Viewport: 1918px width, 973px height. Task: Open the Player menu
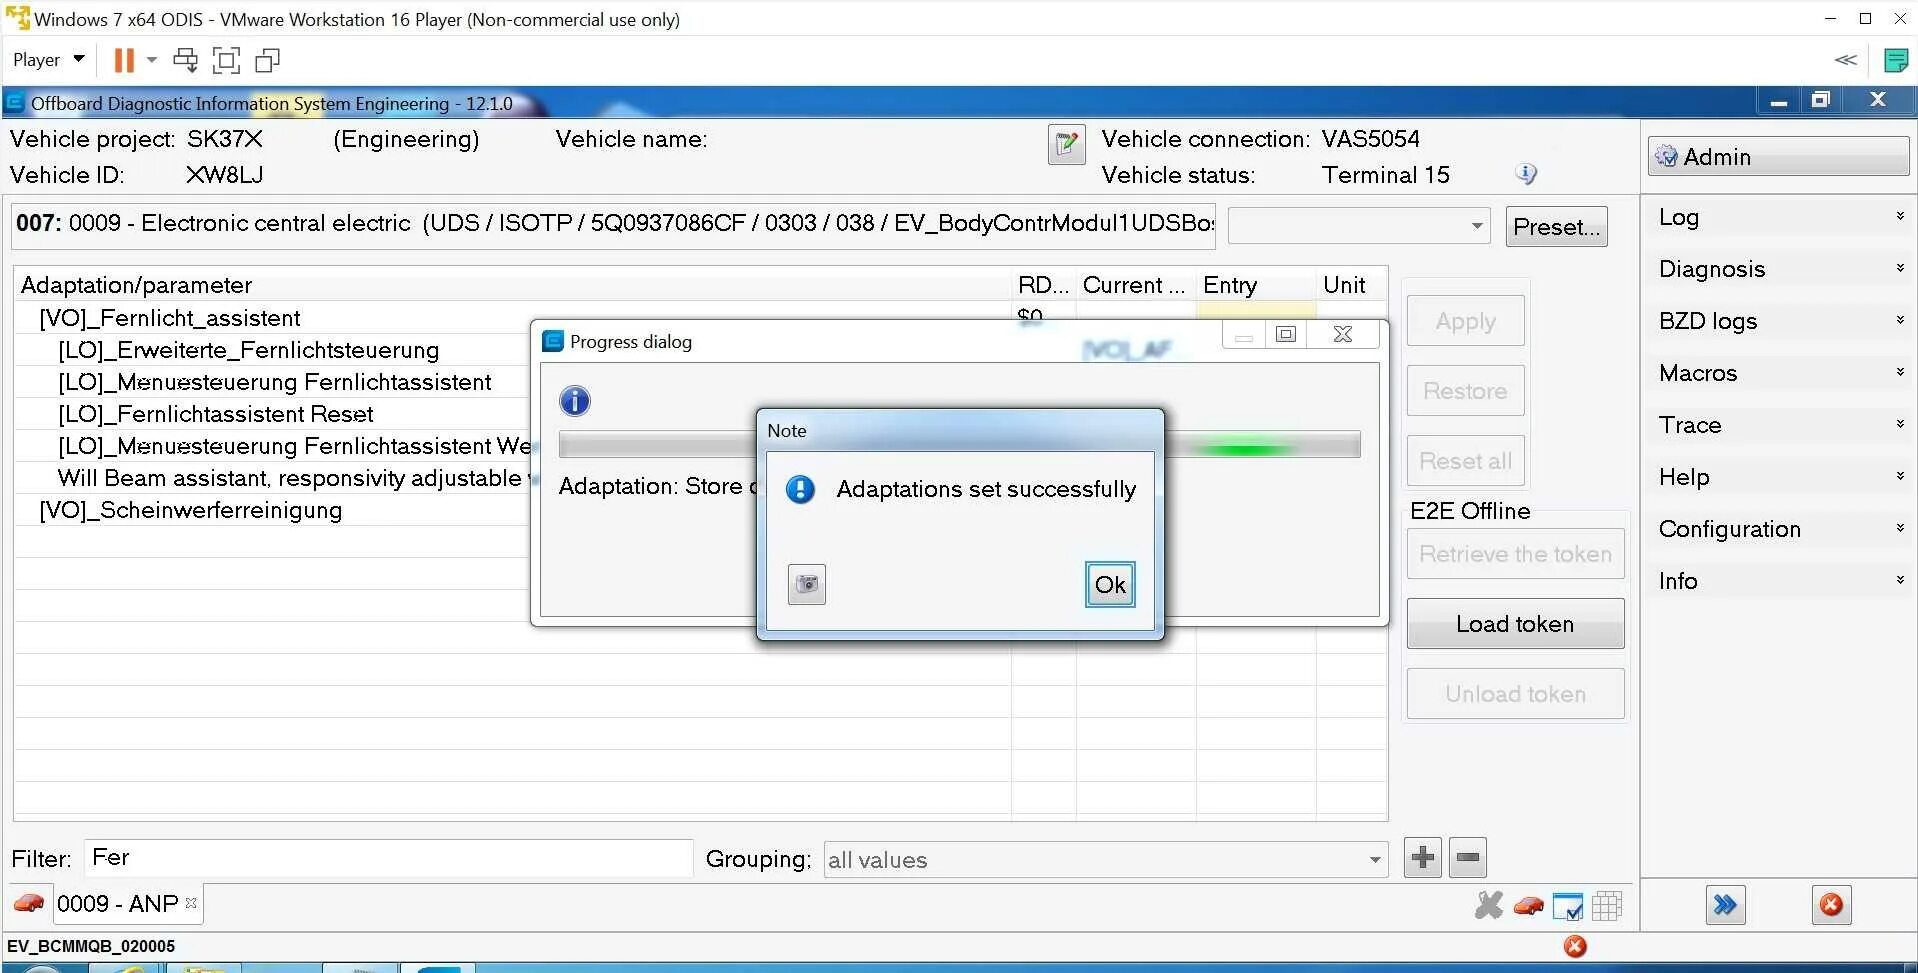tap(48, 60)
